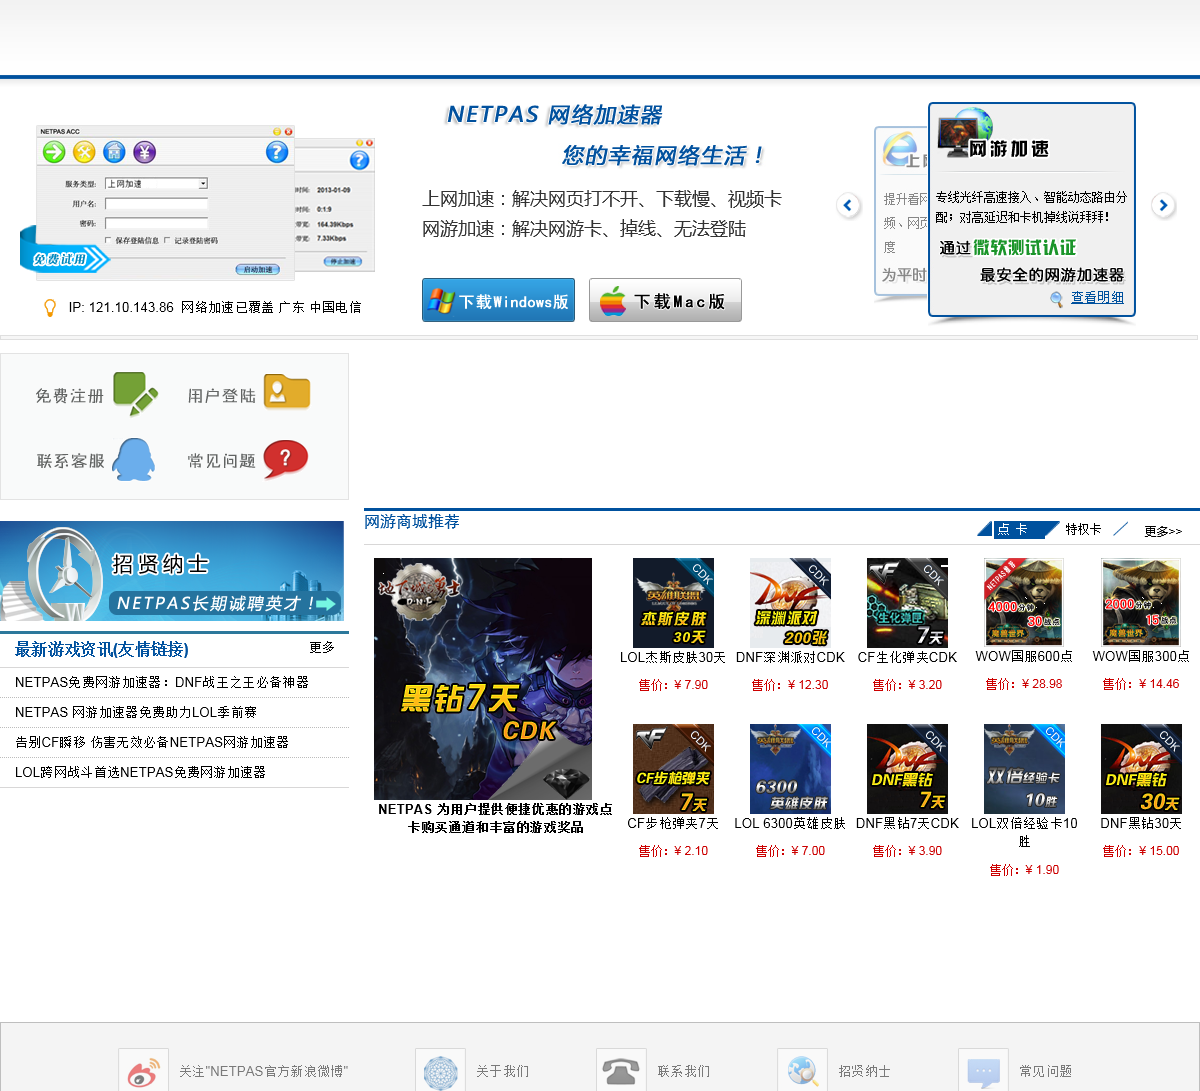Click the free register pencil icon
This screenshot has width=1200, height=1091.
[135, 394]
